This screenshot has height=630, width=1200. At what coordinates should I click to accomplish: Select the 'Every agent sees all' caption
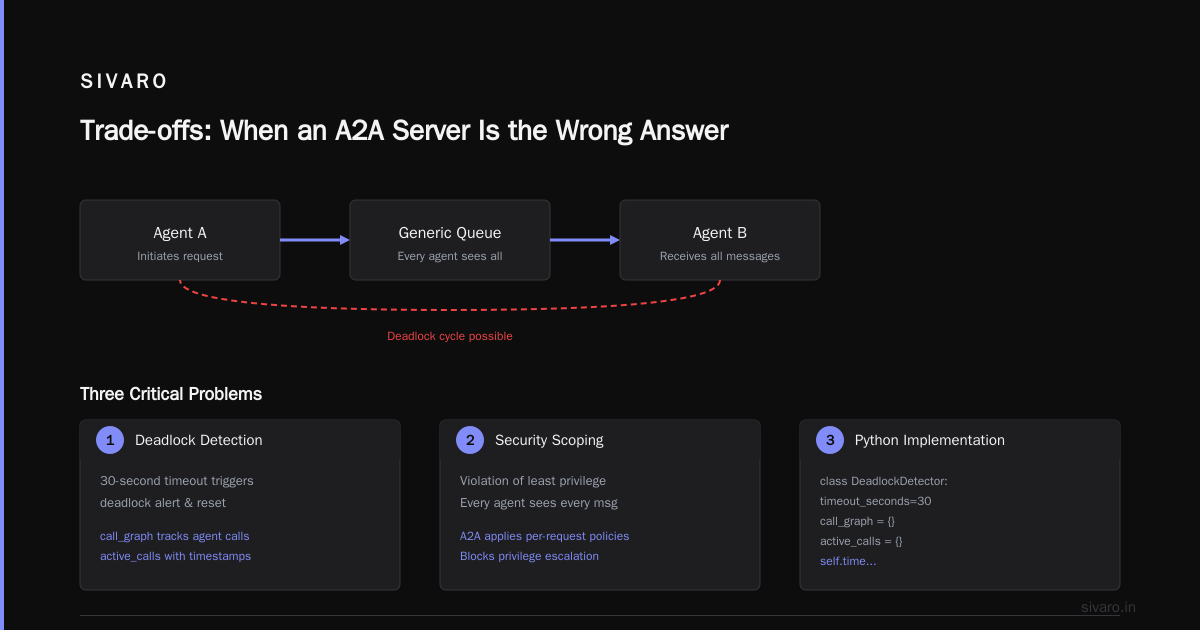(450, 256)
